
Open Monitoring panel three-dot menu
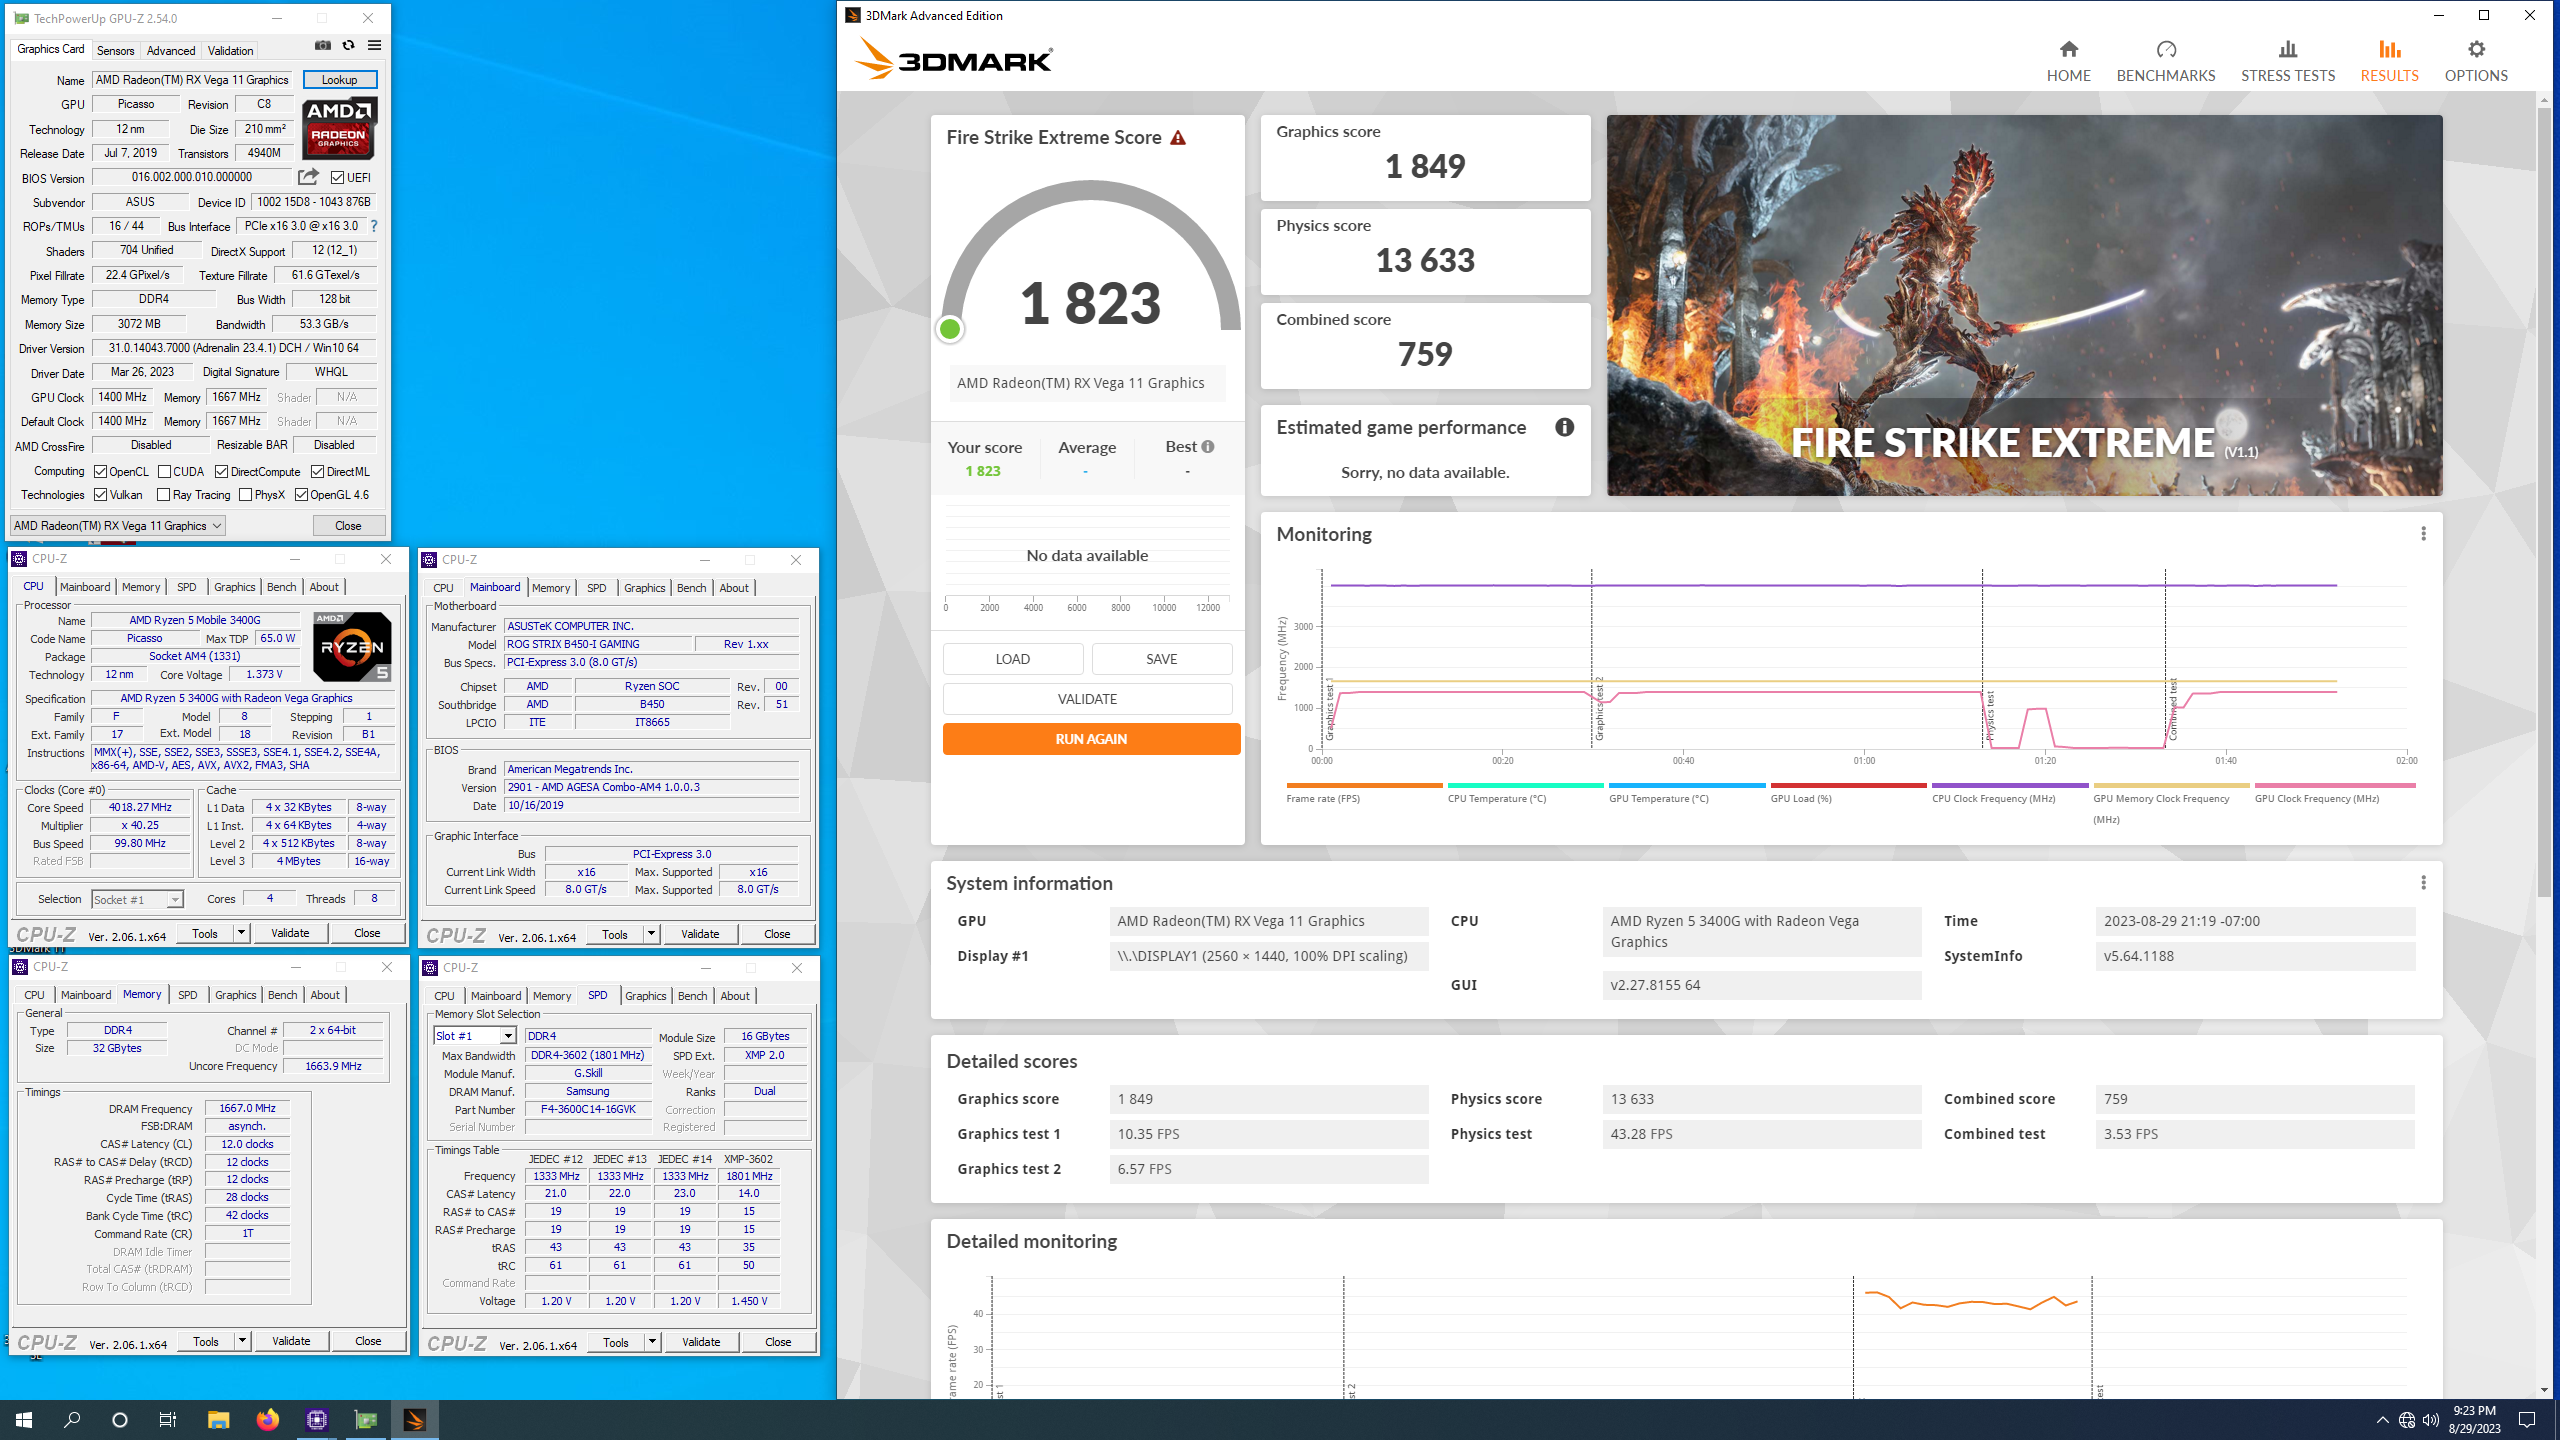click(x=2423, y=534)
